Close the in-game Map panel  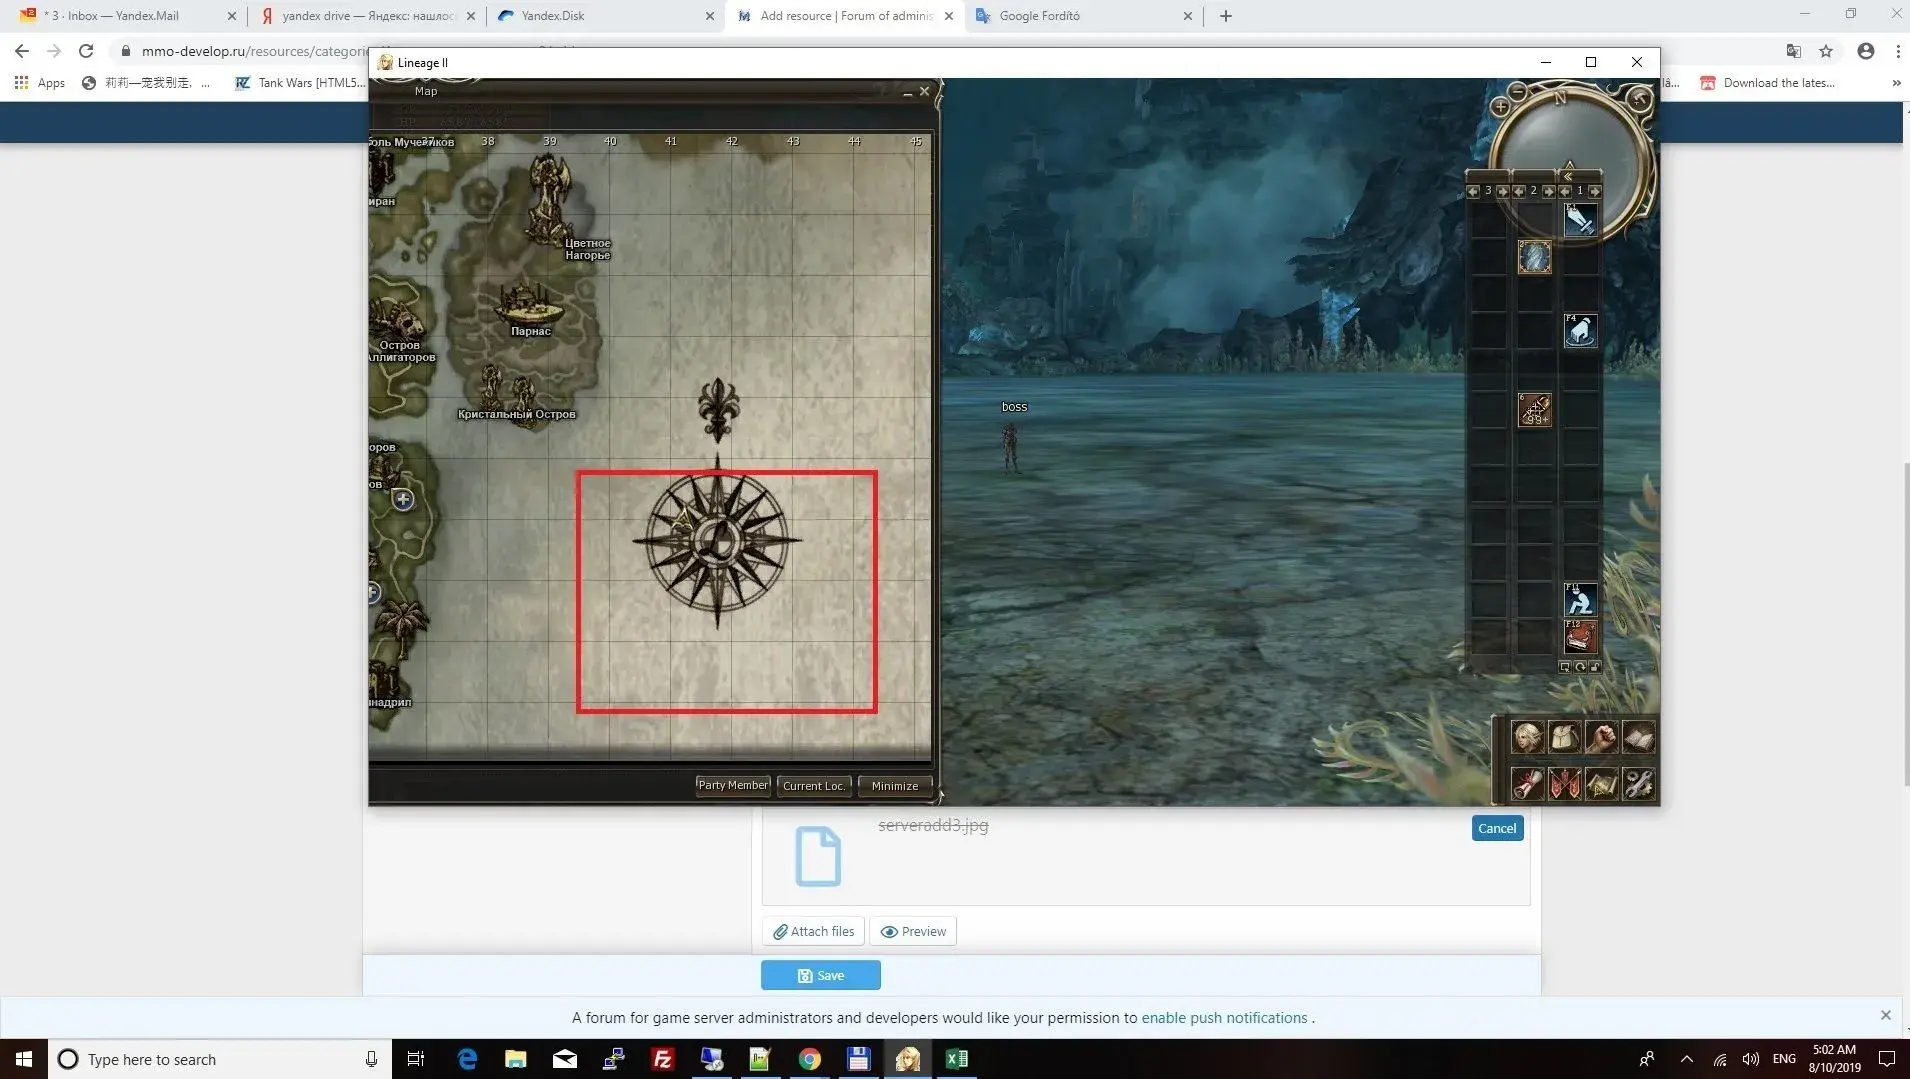pos(924,91)
